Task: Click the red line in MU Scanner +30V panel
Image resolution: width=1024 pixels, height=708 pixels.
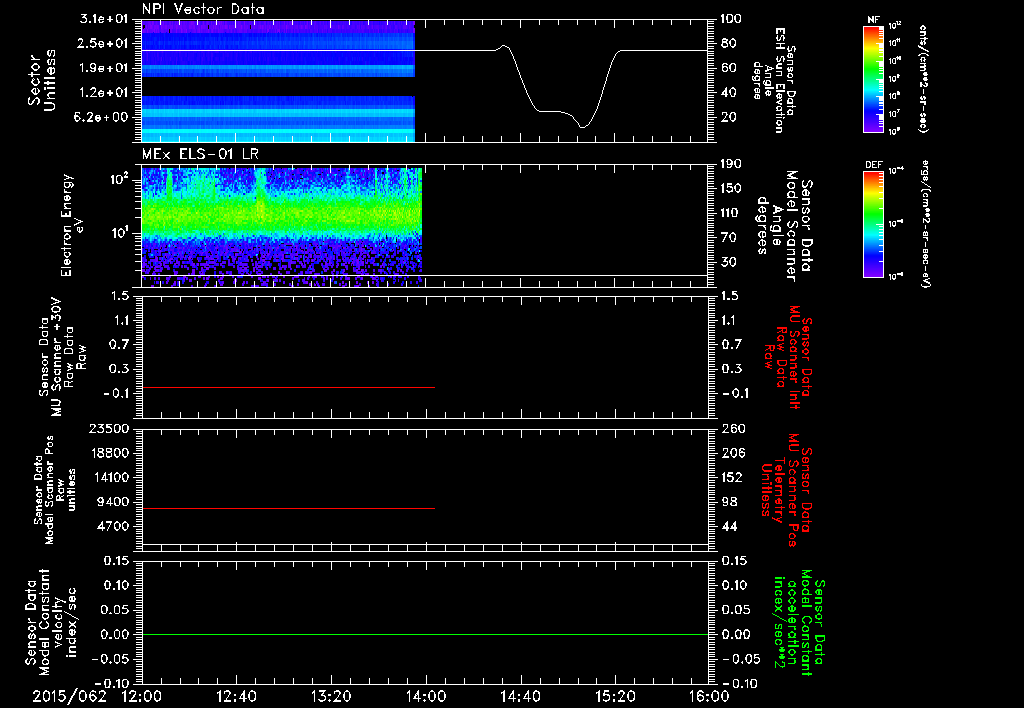Action: (288, 387)
